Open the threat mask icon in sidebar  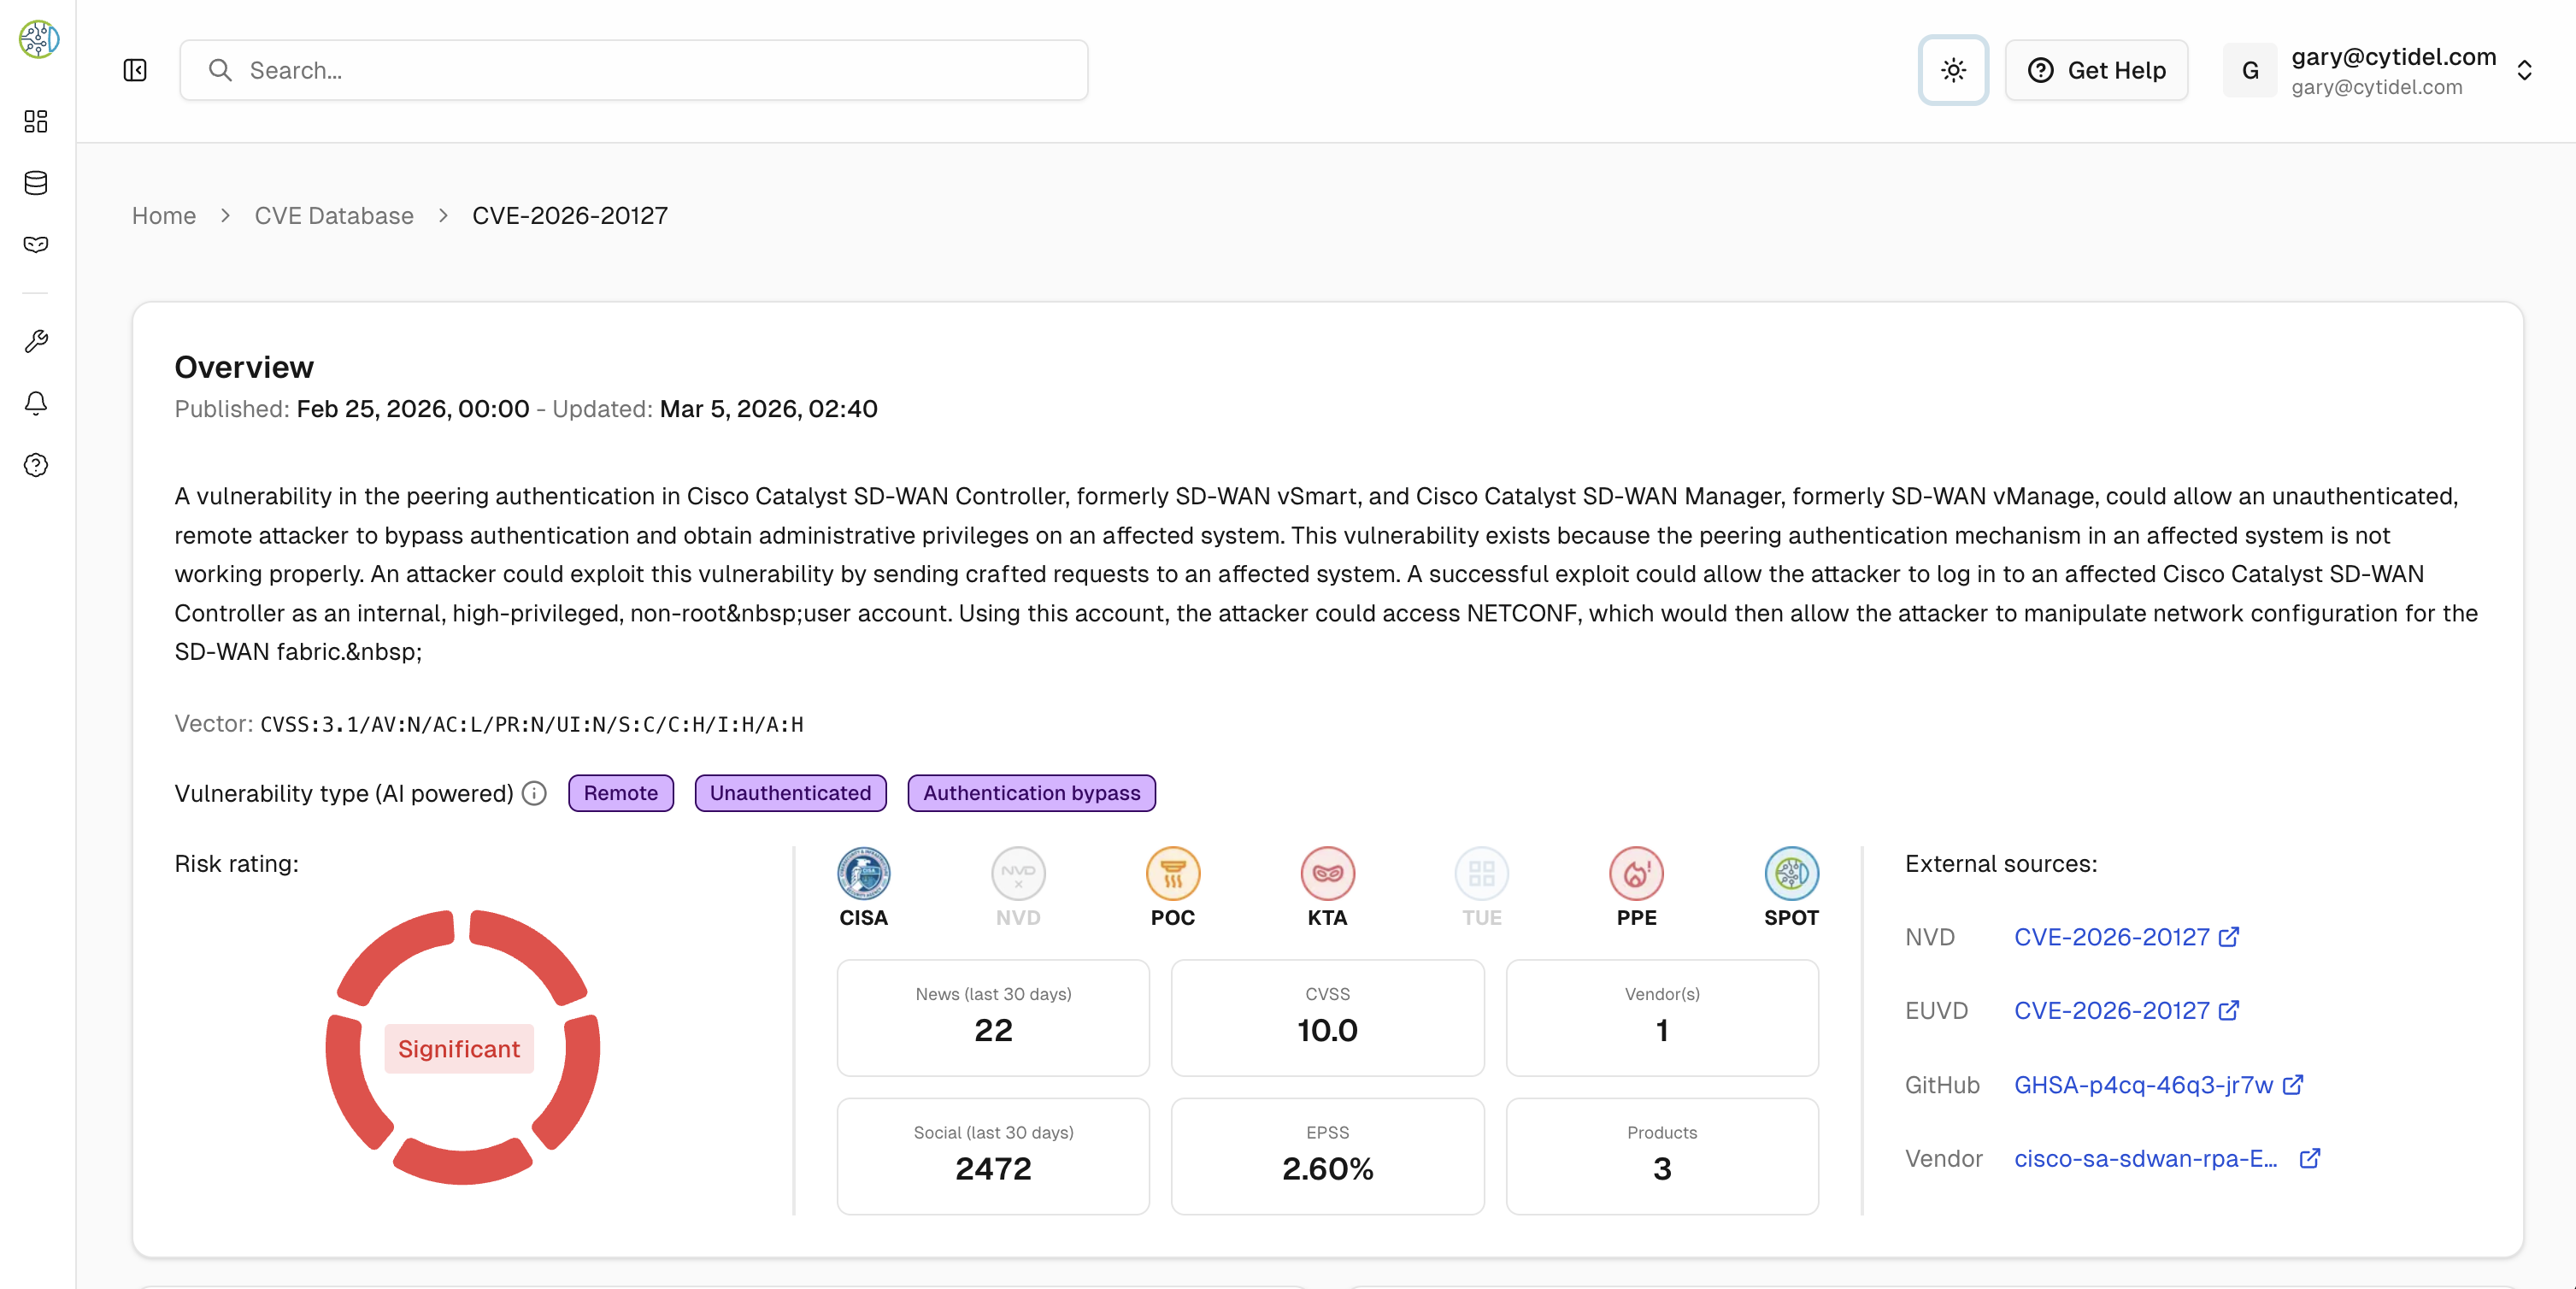pyautogui.click(x=36, y=245)
